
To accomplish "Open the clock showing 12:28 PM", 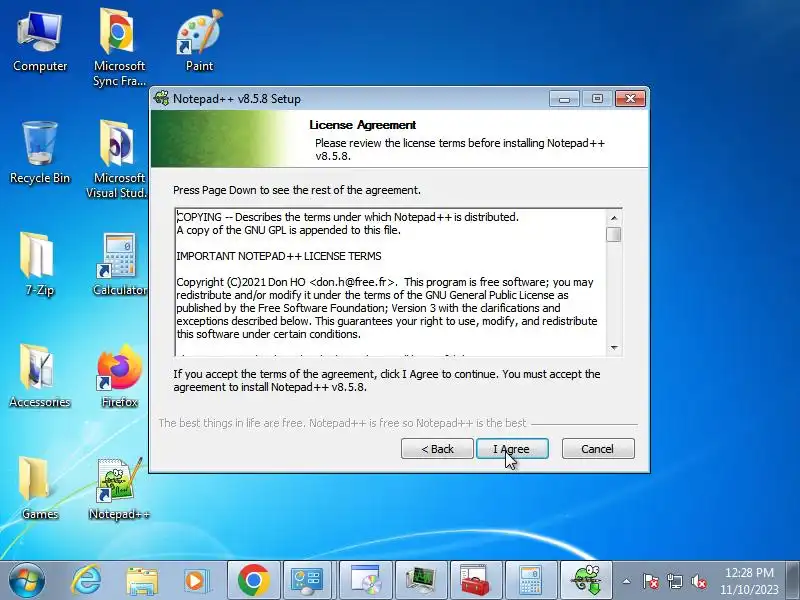I will (x=749, y=581).
